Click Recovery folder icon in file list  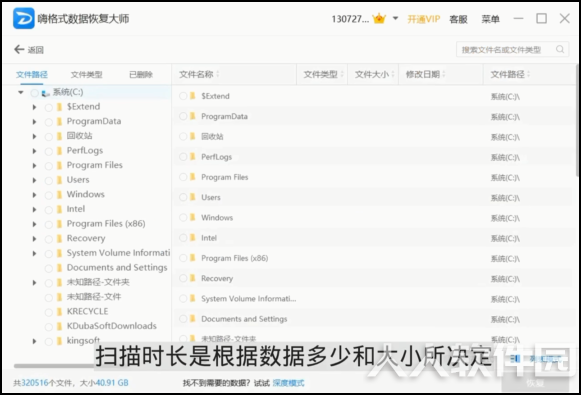point(193,278)
